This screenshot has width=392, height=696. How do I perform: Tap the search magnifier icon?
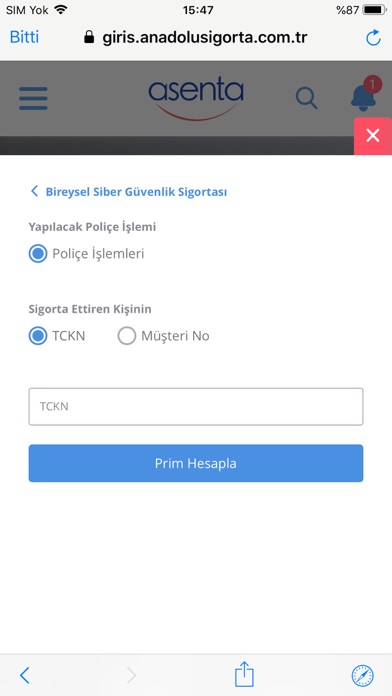click(306, 98)
